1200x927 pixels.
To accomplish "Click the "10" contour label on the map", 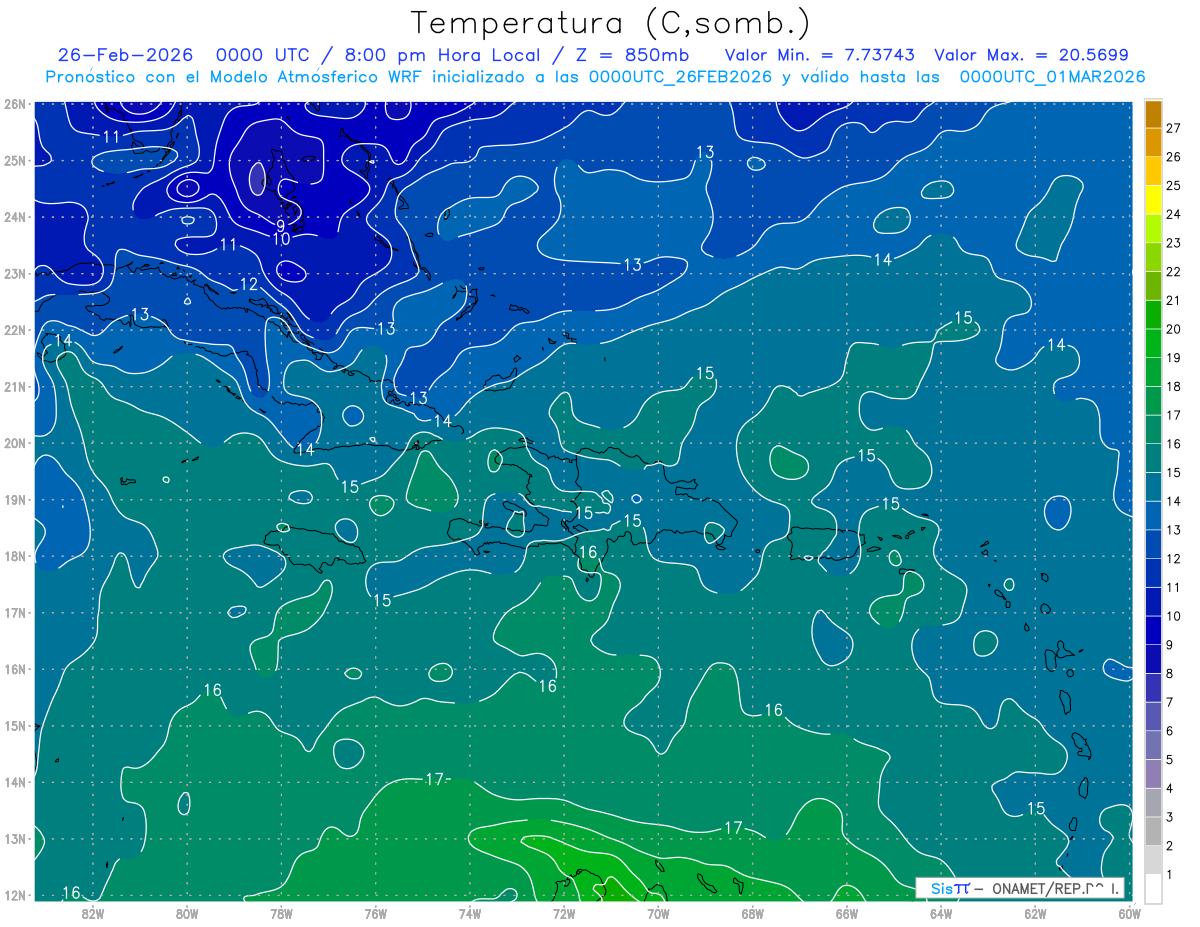I will [x=281, y=239].
